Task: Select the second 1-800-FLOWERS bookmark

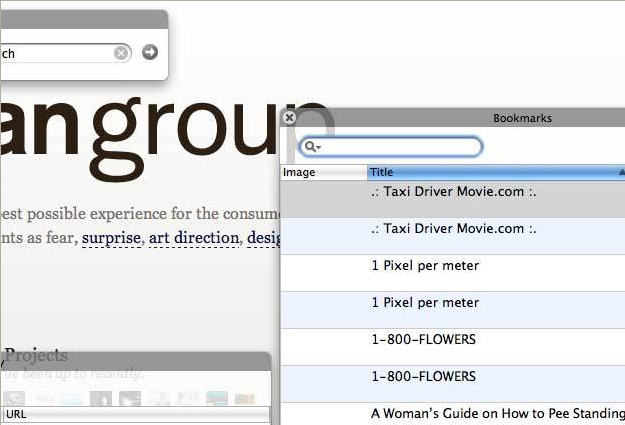Action: 453,384
